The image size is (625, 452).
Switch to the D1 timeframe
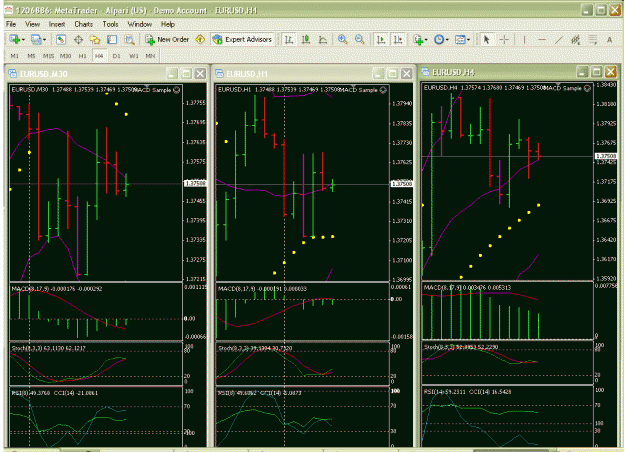pyautogui.click(x=116, y=56)
